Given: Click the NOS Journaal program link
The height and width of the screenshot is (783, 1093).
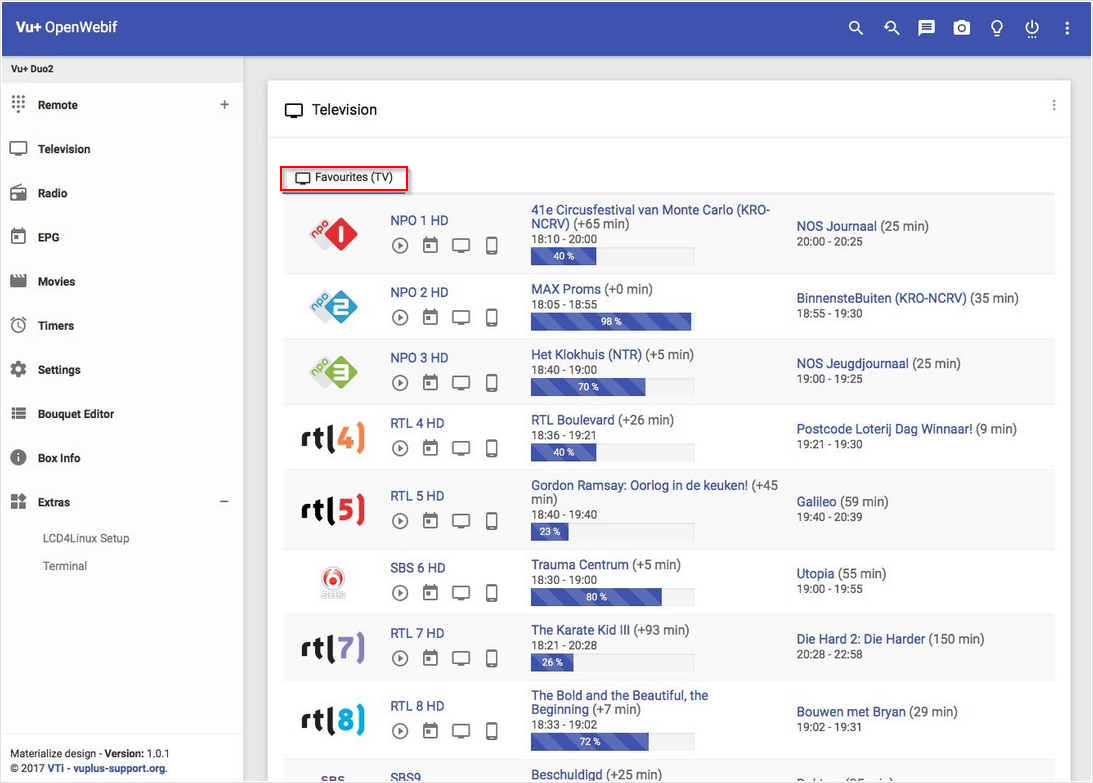Looking at the screenshot, I should pyautogui.click(x=836, y=227).
